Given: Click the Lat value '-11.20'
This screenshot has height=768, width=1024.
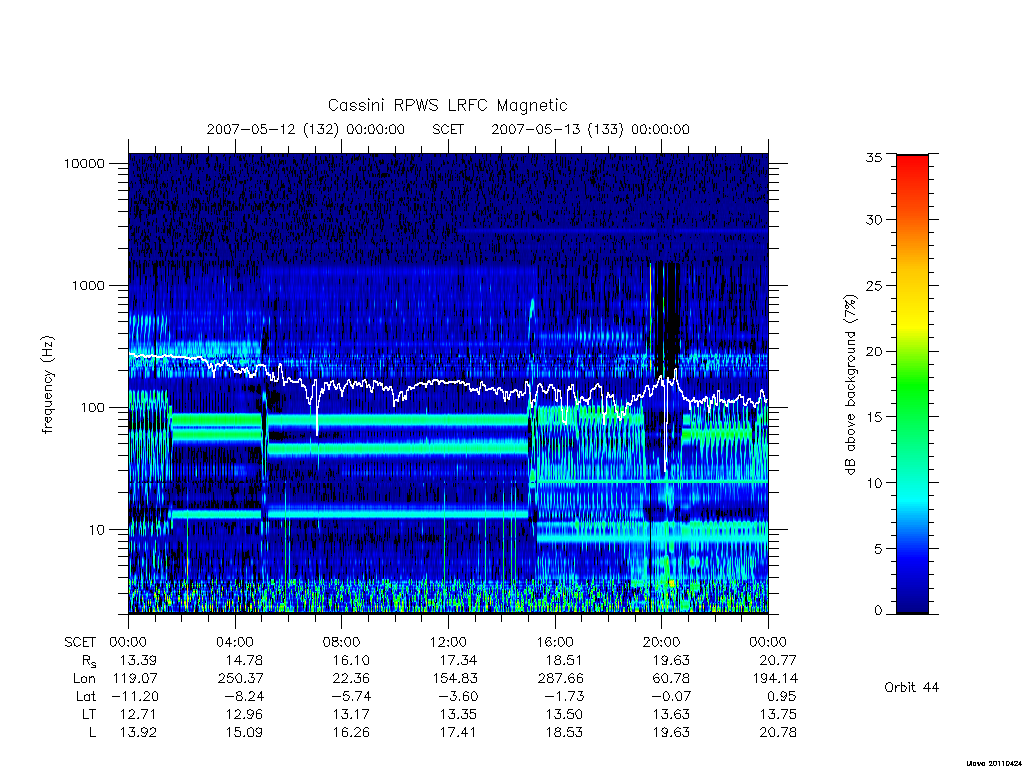Looking at the screenshot, I should point(134,696).
